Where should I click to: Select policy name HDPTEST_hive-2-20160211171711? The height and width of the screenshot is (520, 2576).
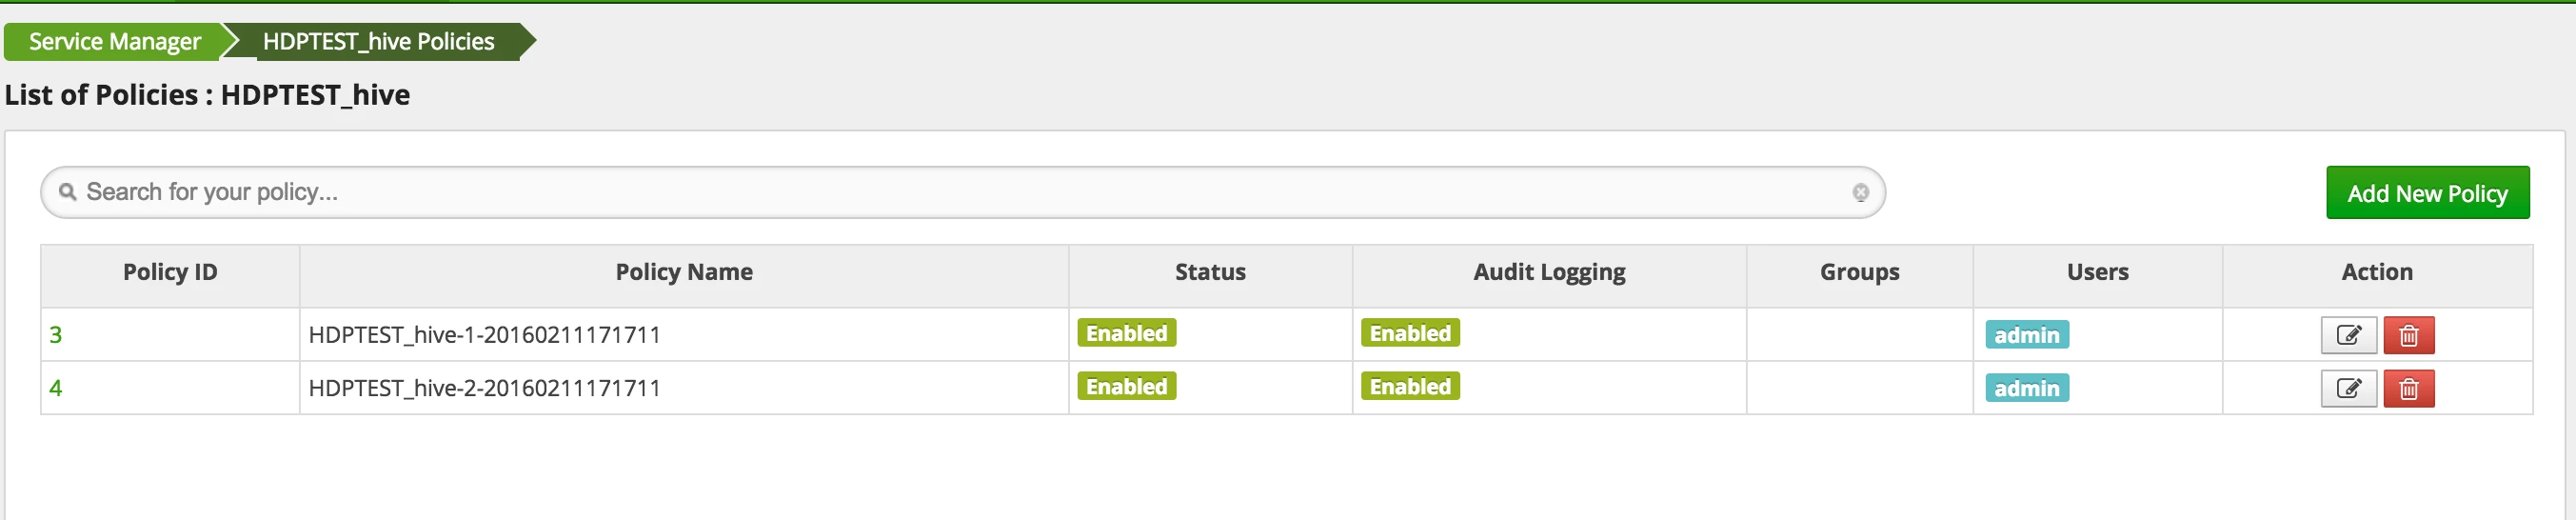tap(484, 388)
